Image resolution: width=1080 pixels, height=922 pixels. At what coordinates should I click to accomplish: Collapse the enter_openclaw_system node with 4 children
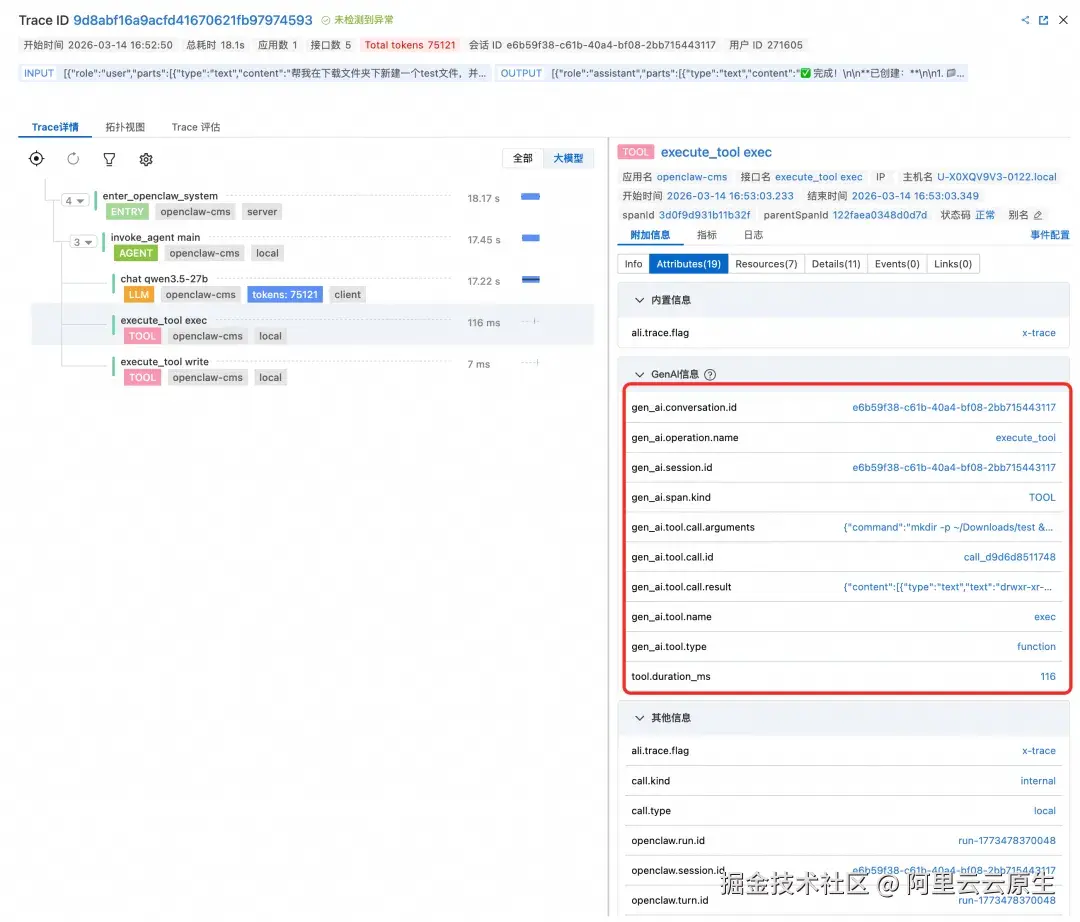[74, 201]
